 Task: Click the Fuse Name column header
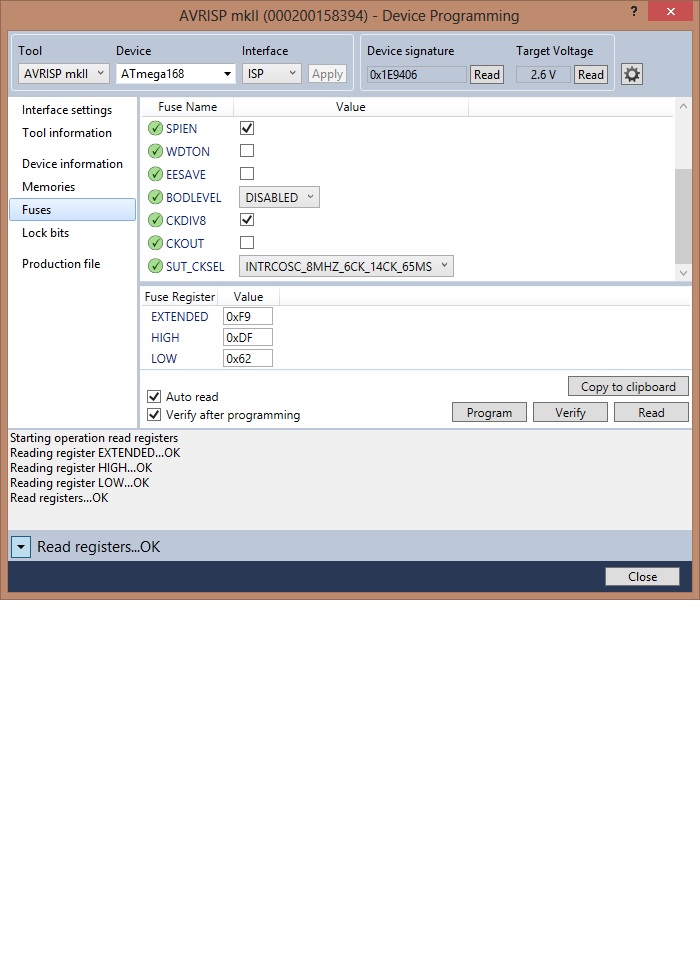tap(188, 107)
